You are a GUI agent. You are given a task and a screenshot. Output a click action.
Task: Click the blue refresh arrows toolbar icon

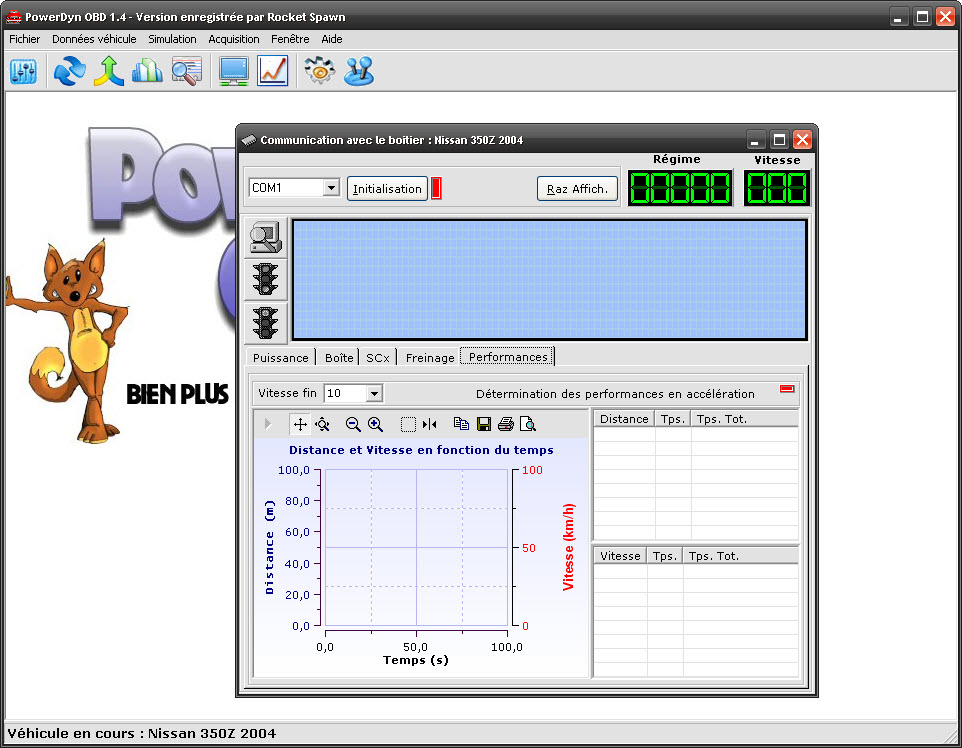pyautogui.click(x=70, y=71)
